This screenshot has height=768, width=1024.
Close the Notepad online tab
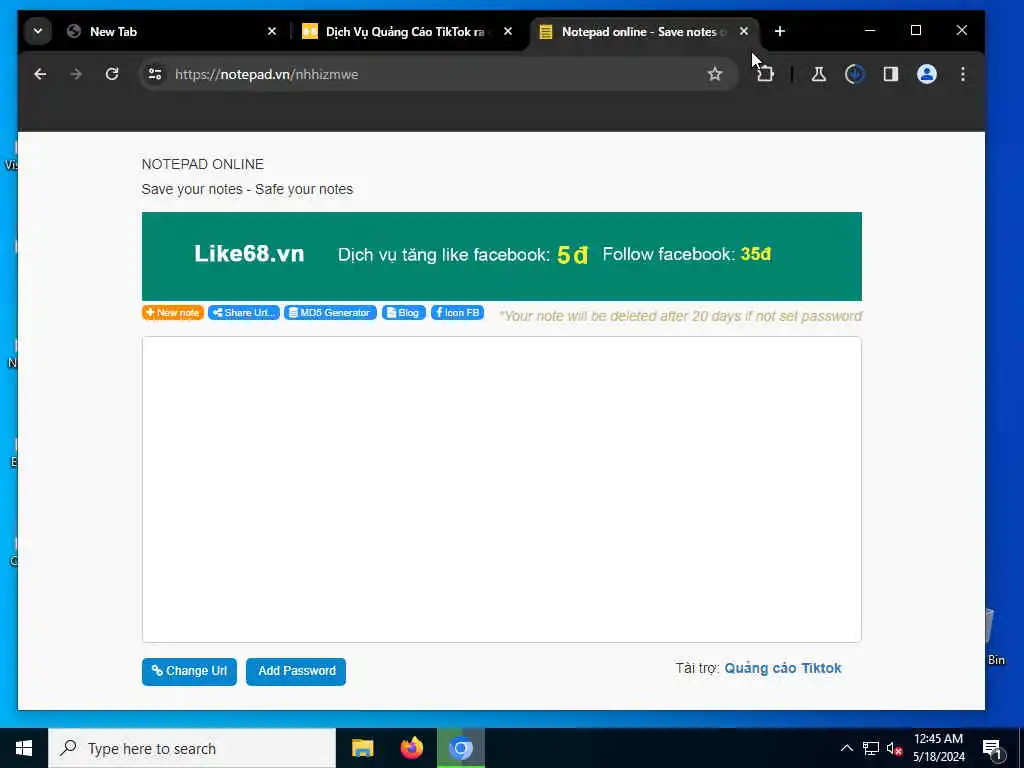(744, 31)
